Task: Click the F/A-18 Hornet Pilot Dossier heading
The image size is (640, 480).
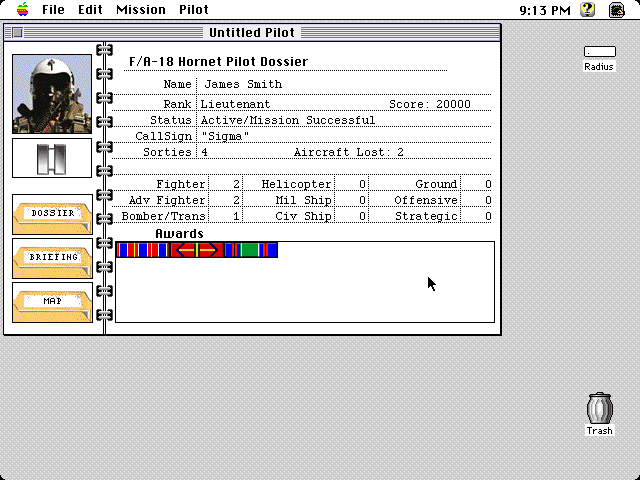Action: 218,62
